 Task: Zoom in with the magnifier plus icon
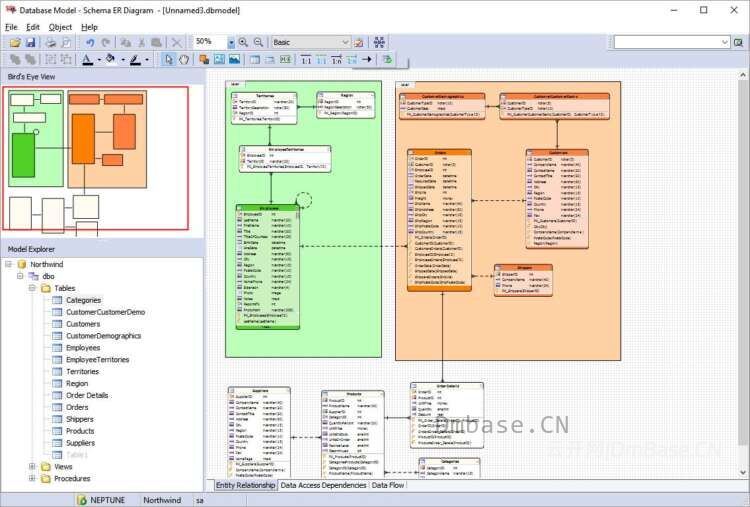(243, 43)
